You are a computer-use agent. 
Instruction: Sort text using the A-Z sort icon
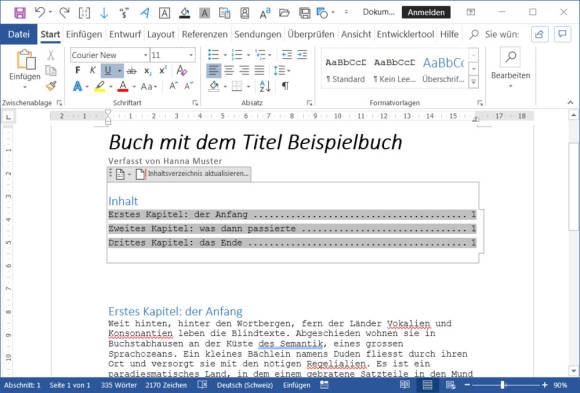pos(265,86)
